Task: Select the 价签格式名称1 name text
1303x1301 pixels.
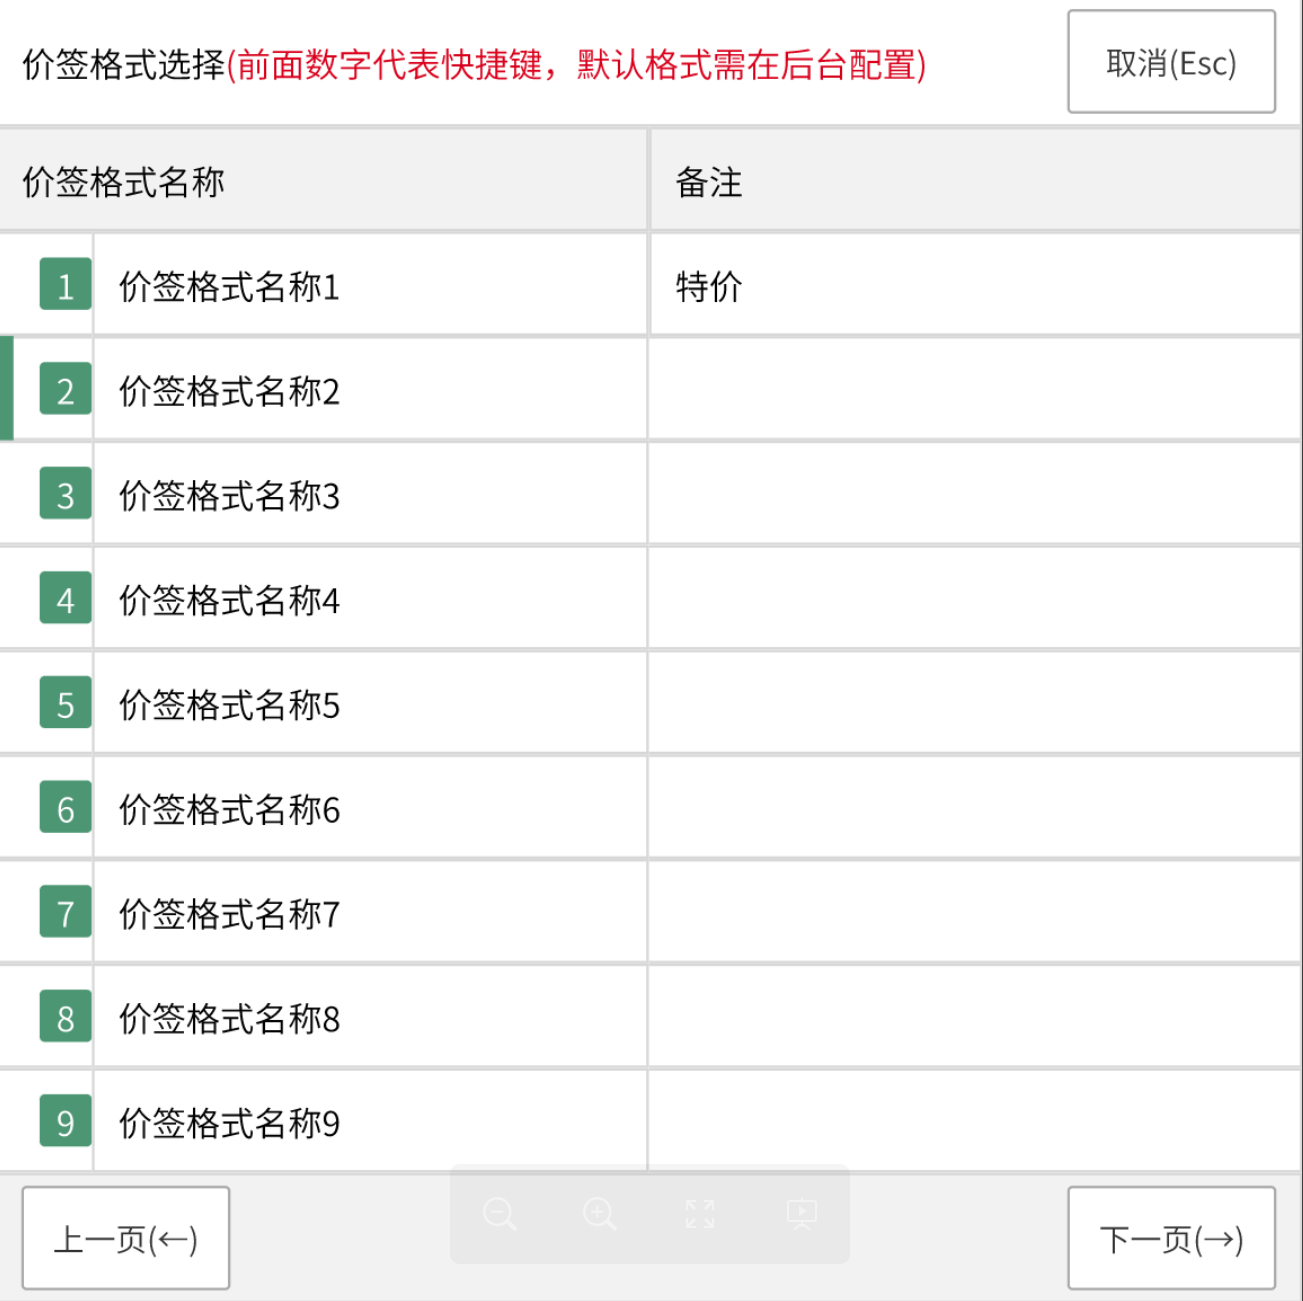Action: 230,287
